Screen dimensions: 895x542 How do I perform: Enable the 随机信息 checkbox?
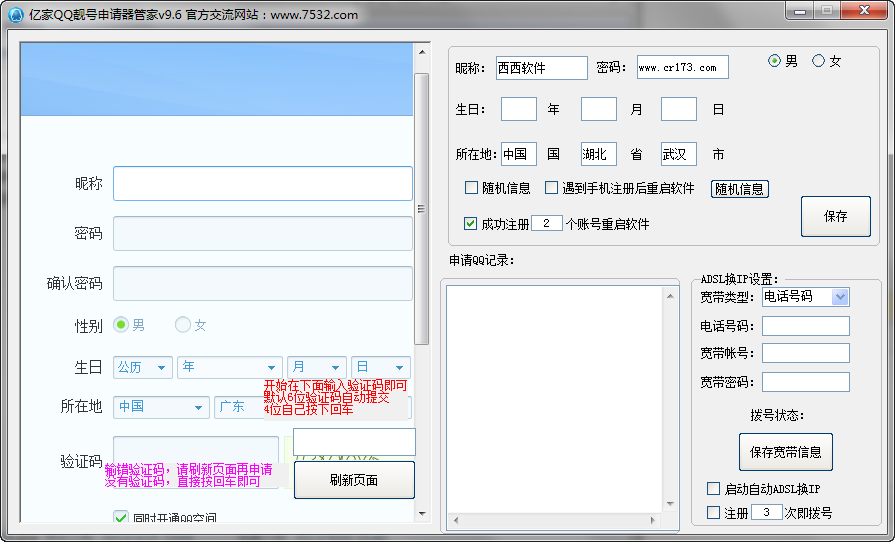point(471,188)
